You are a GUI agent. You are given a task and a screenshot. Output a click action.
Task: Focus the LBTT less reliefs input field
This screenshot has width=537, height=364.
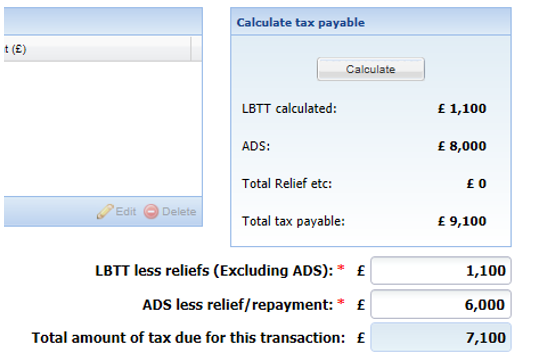(x=441, y=271)
